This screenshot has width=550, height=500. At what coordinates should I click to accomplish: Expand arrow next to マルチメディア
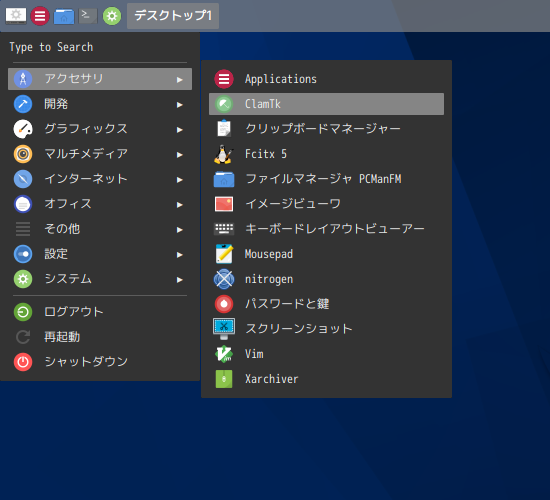pos(180,155)
